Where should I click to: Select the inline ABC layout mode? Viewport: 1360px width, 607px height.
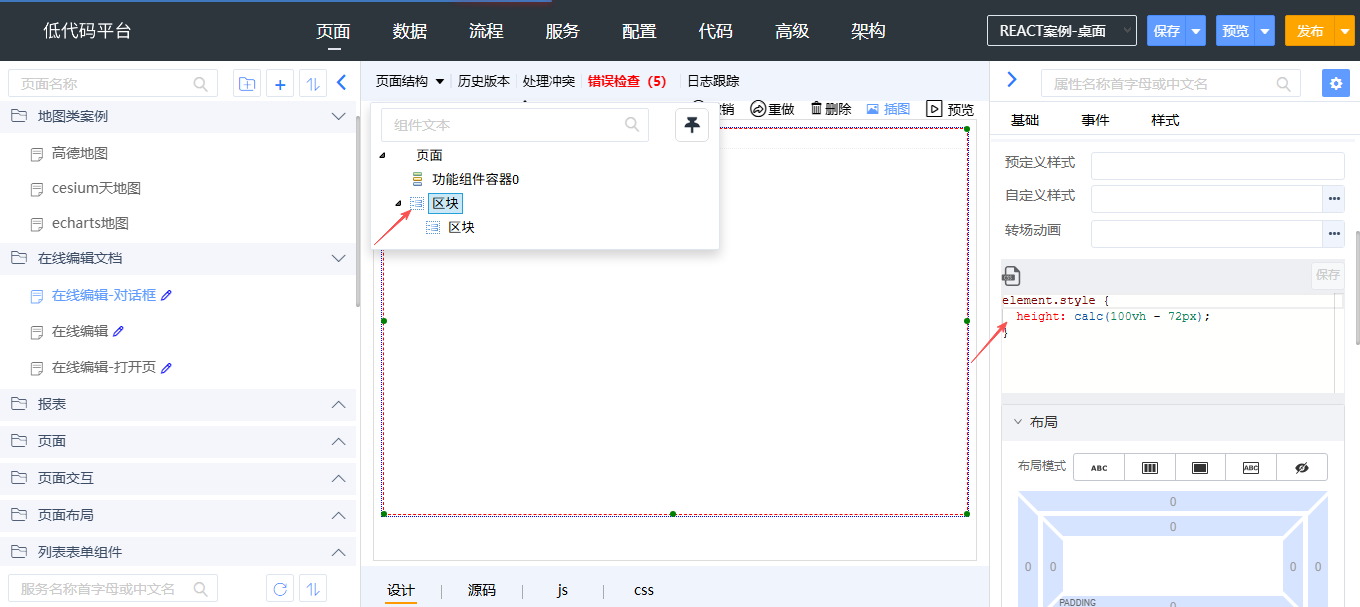coord(1099,467)
